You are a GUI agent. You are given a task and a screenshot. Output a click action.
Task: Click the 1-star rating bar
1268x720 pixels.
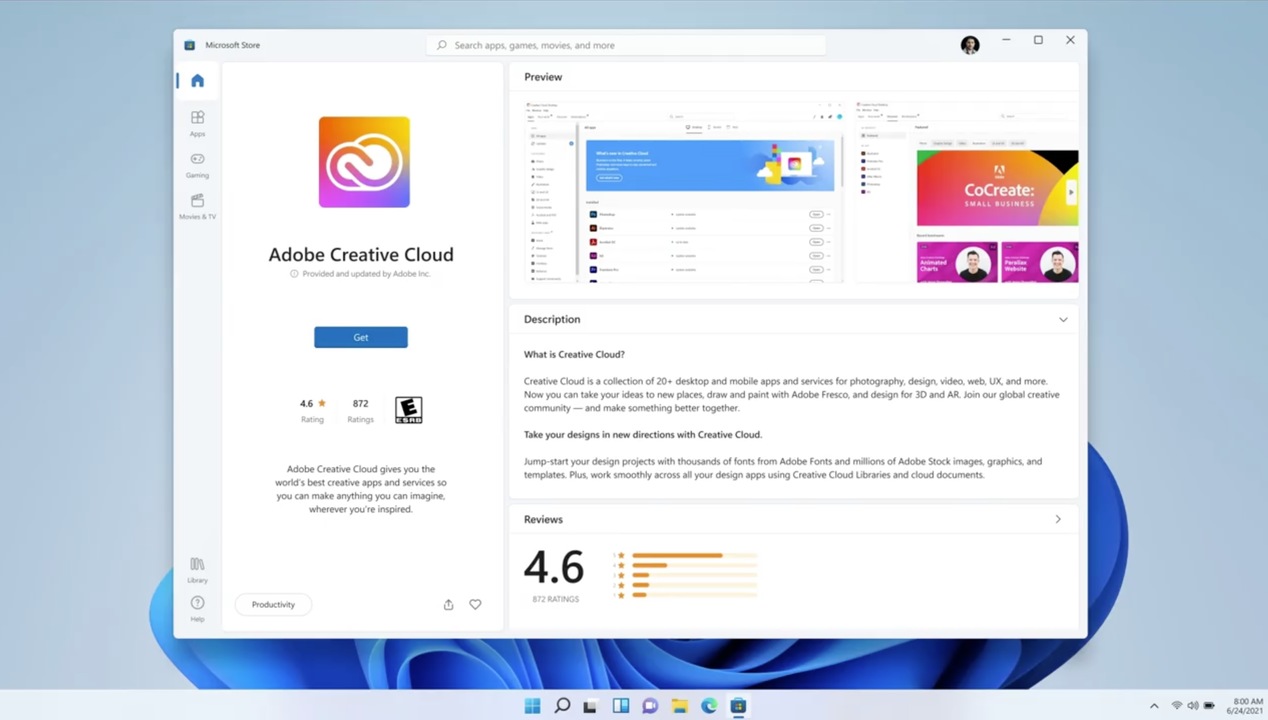[694, 595]
